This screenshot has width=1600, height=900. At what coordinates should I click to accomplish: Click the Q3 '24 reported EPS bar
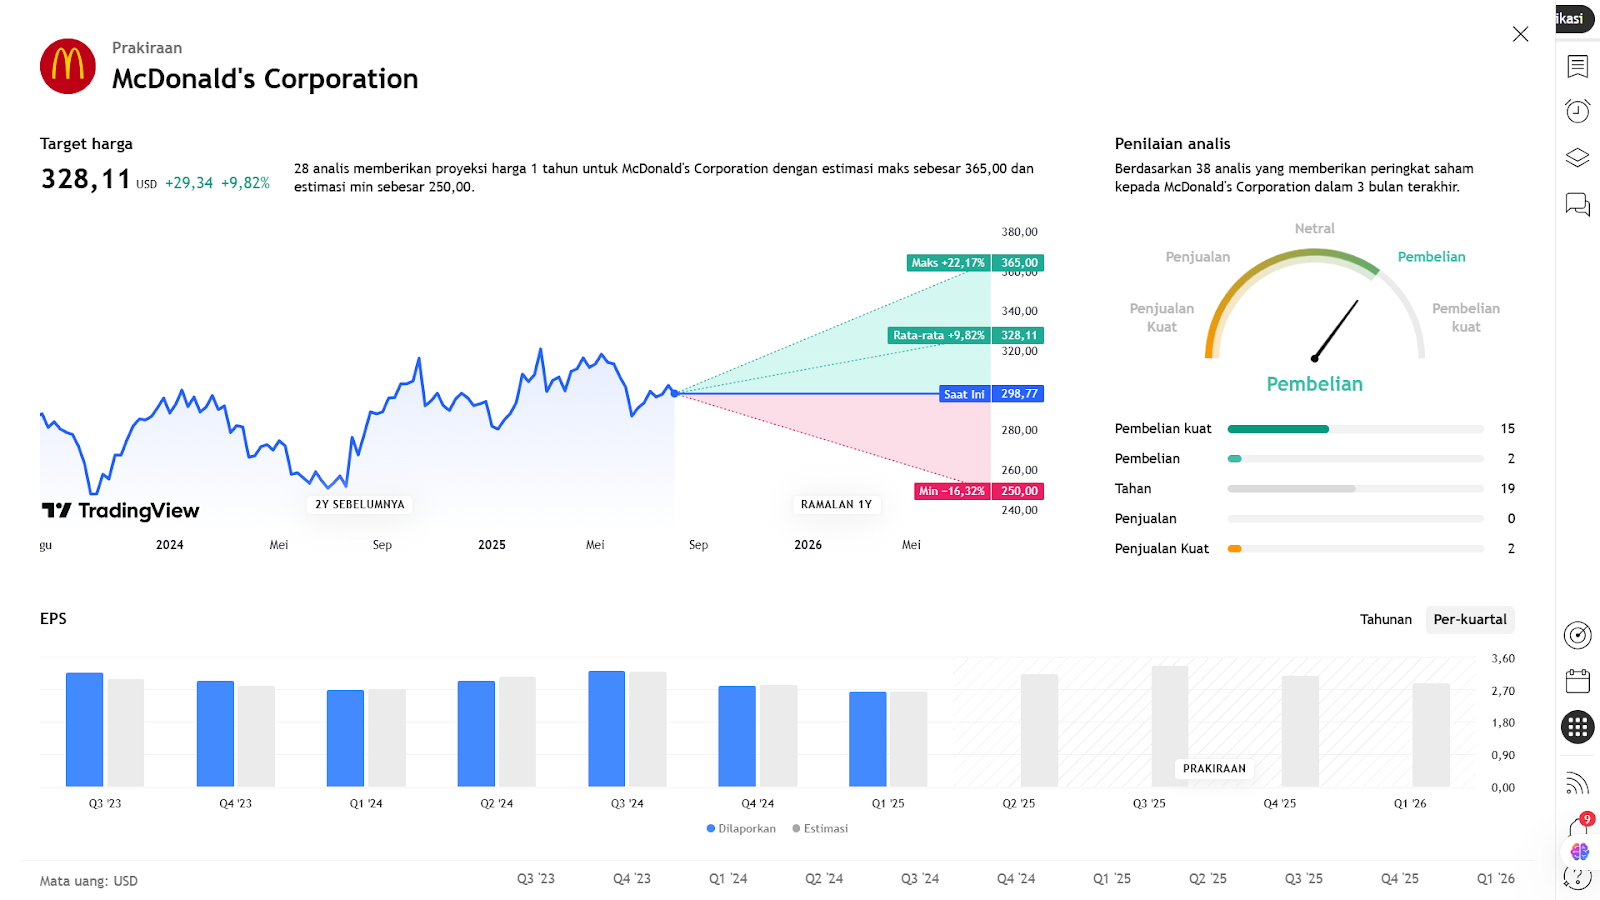tap(606, 729)
